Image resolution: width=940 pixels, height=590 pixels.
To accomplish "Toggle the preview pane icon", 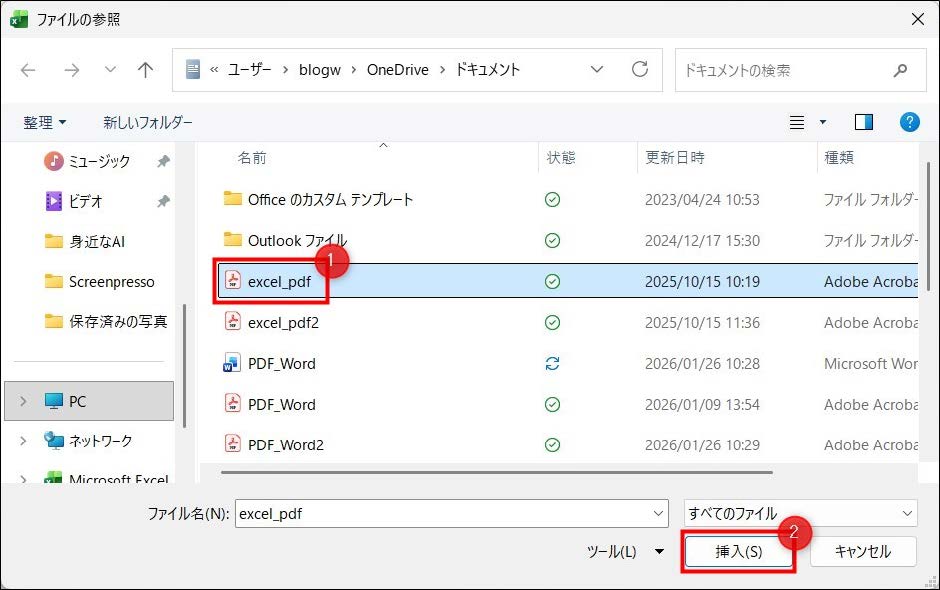I will [x=863, y=122].
